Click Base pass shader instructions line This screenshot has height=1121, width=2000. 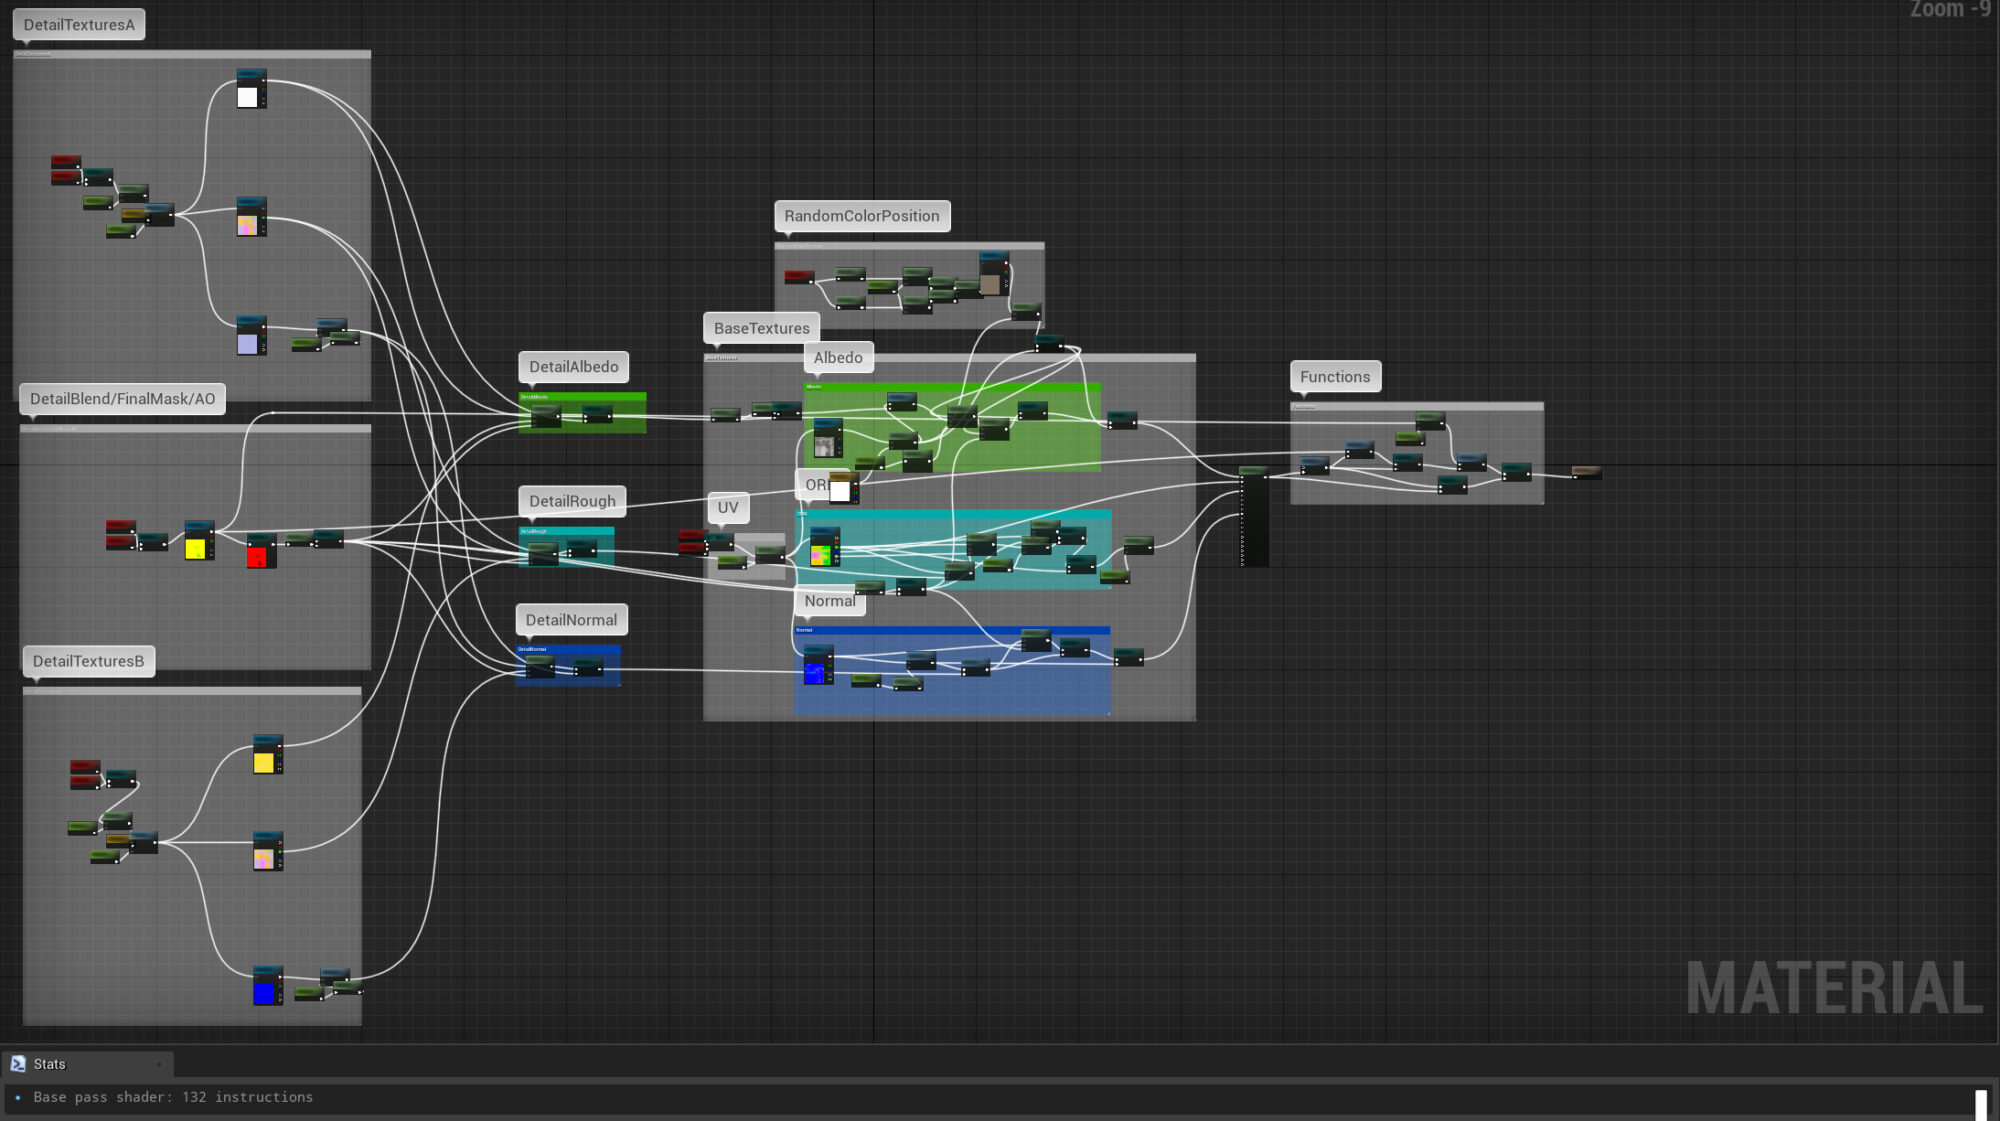coord(173,1097)
